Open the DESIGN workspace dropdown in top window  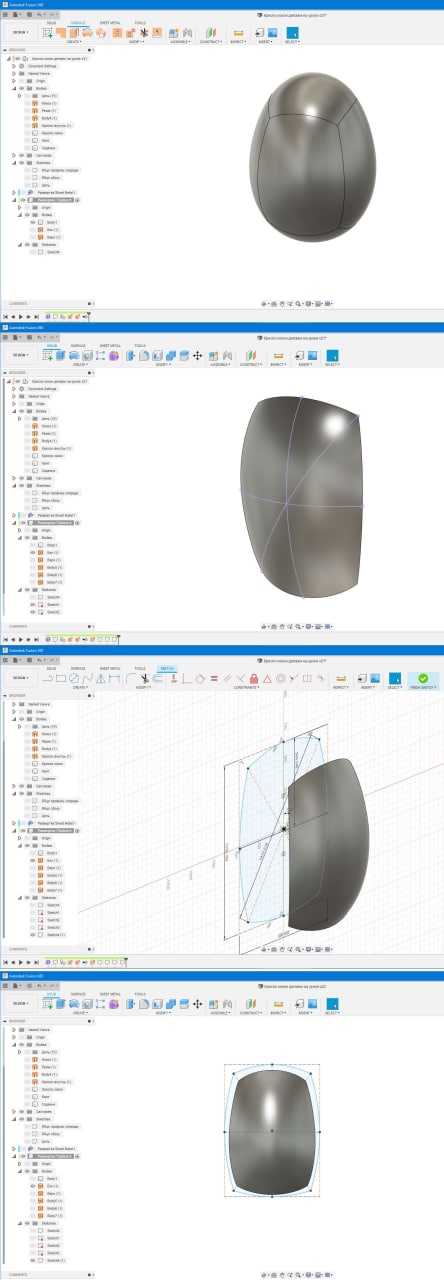click(x=21, y=32)
